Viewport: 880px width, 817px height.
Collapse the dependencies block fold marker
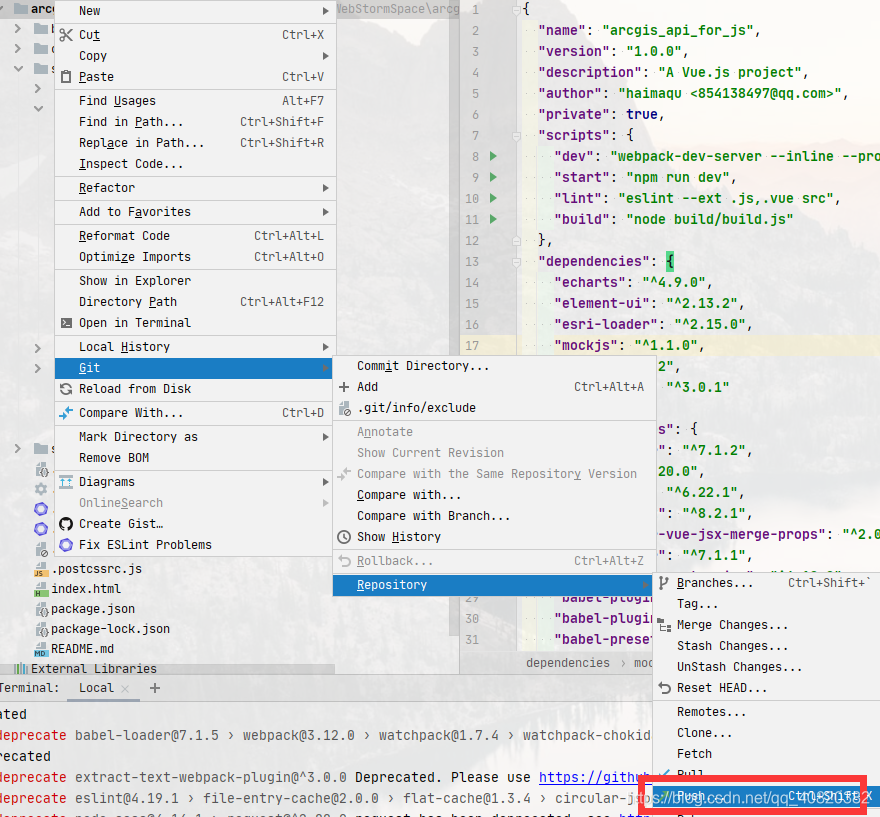[x=516, y=261]
